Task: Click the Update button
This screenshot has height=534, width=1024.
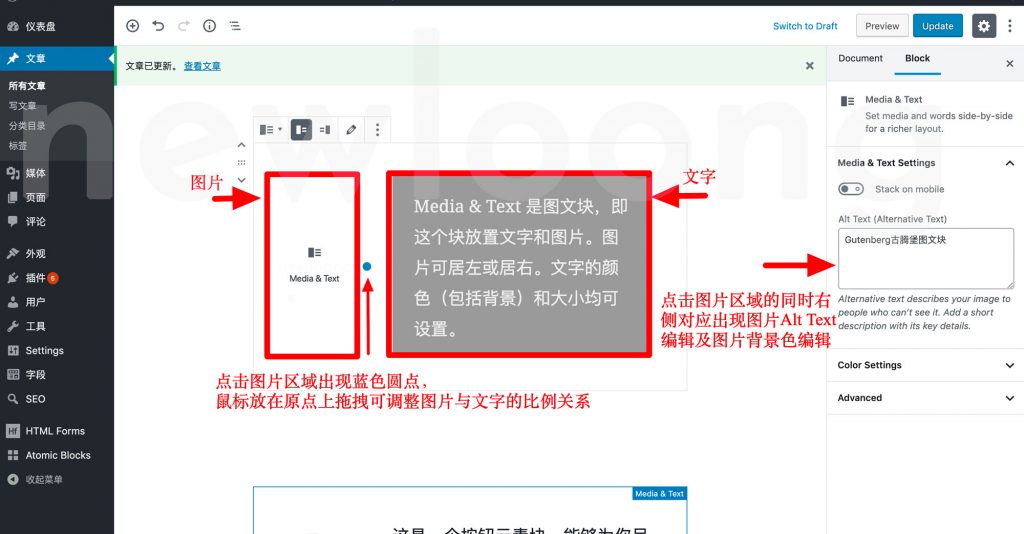Action: click(937, 26)
